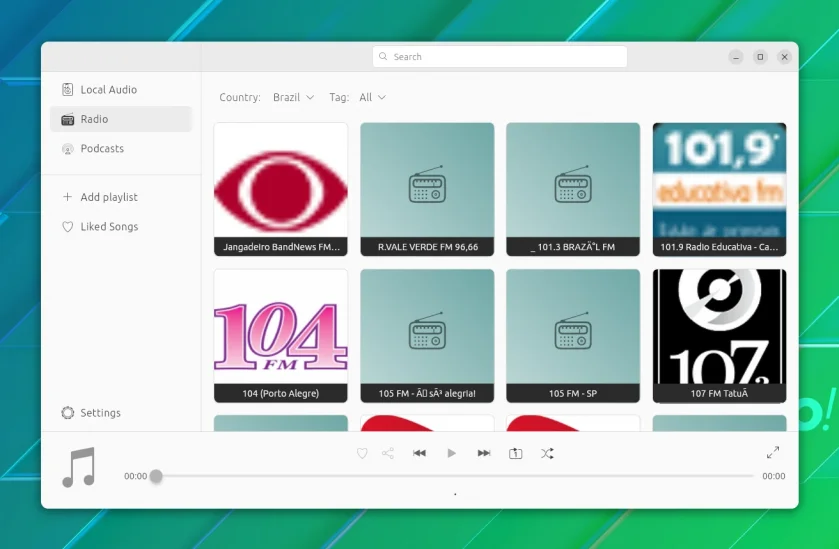Image resolution: width=840 pixels, height=549 pixels.
Task: Toggle repeat-one mode
Action: coord(515,454)
